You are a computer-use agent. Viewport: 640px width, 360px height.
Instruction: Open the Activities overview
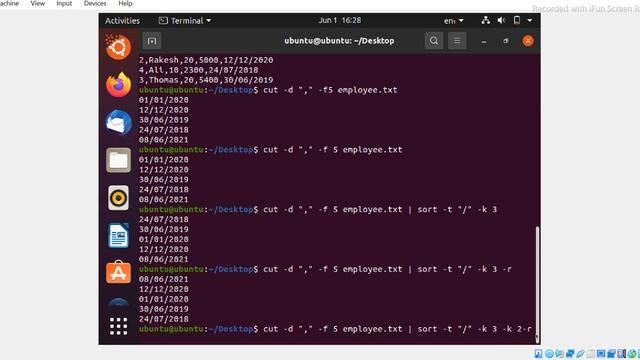point(122,20)
